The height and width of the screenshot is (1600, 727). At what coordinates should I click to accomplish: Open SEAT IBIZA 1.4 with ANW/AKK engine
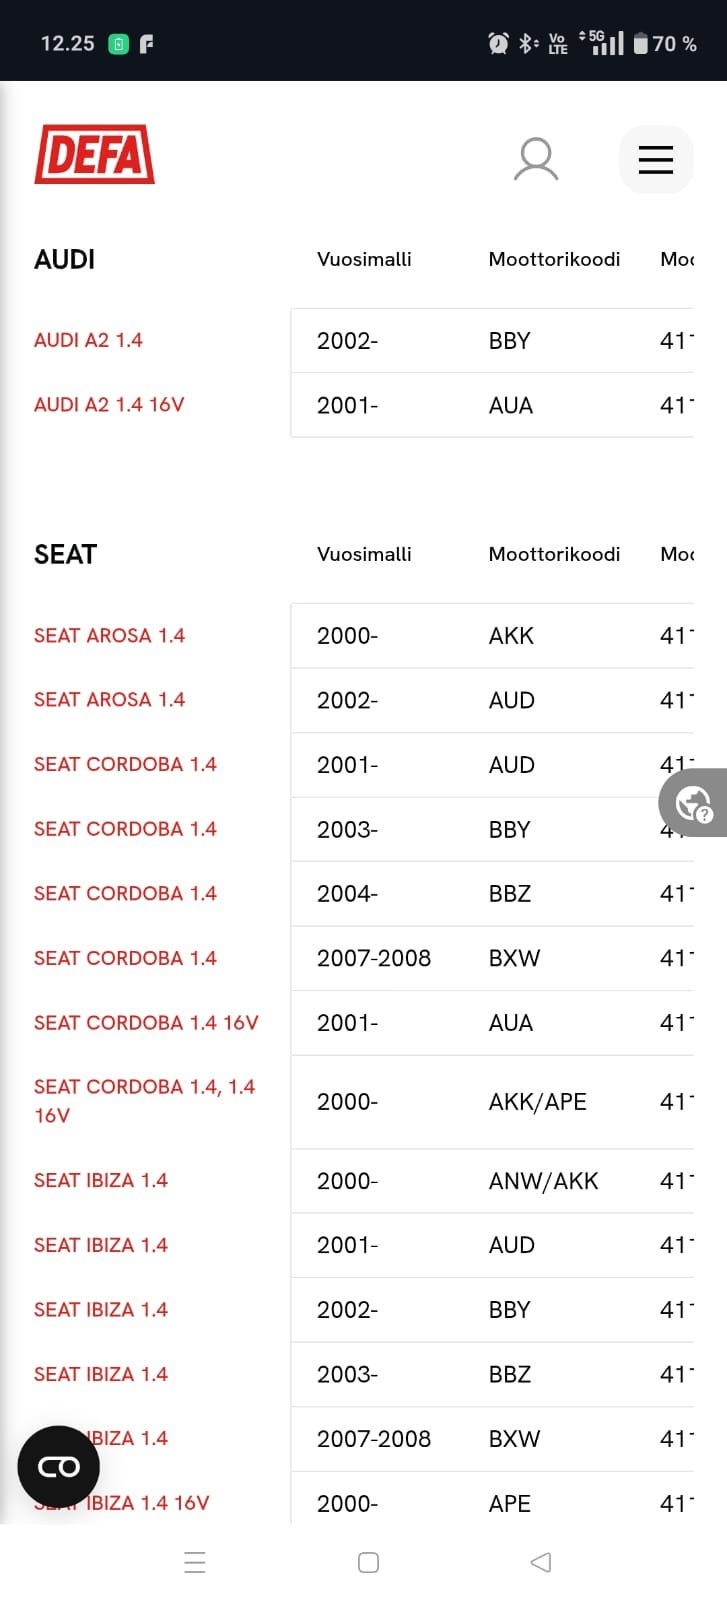click(101, 1180)
